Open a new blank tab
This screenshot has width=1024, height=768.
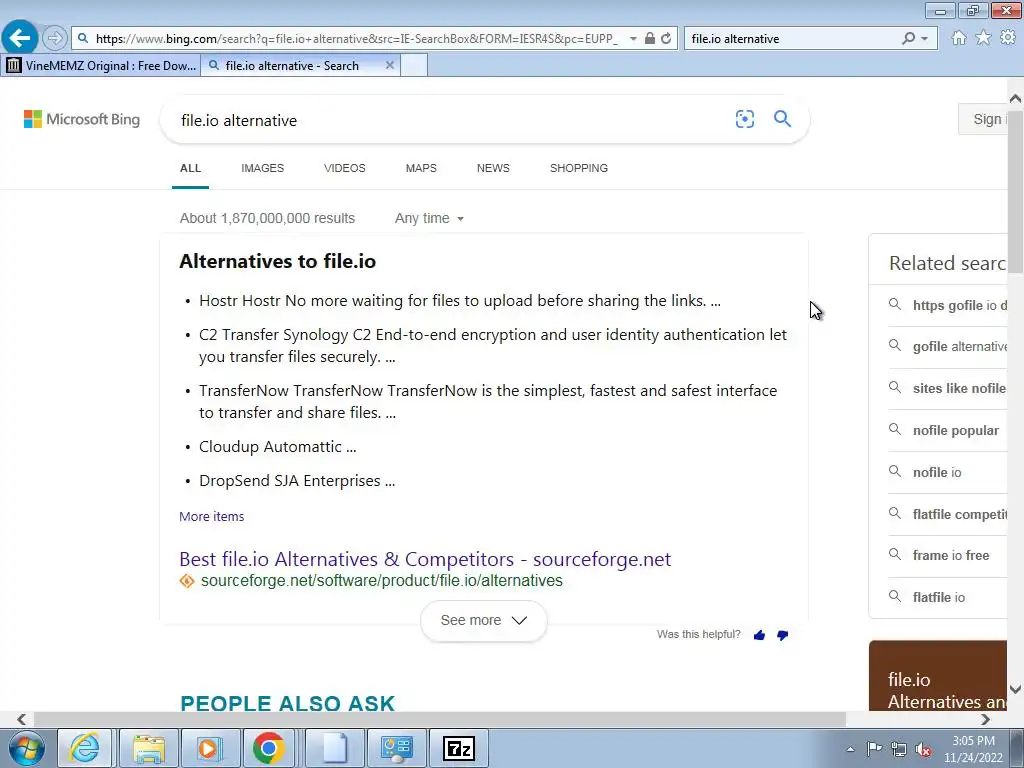pyautogui.click(x=413, y=65)
